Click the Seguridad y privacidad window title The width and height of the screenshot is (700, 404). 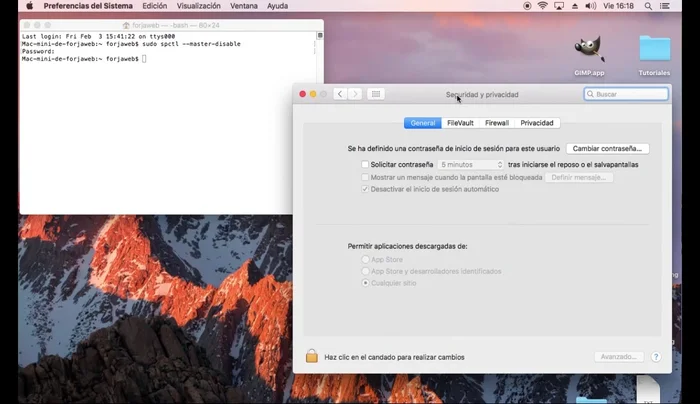482,94
